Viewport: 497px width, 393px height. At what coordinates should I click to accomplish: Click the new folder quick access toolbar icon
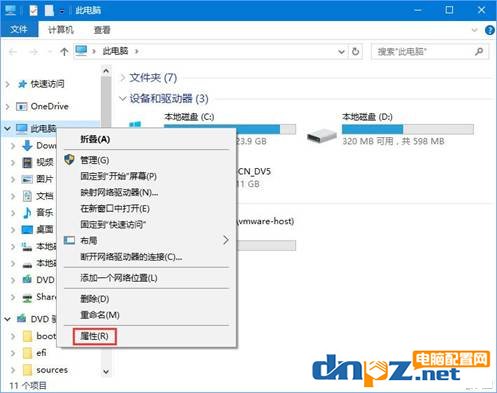(49, 11)
